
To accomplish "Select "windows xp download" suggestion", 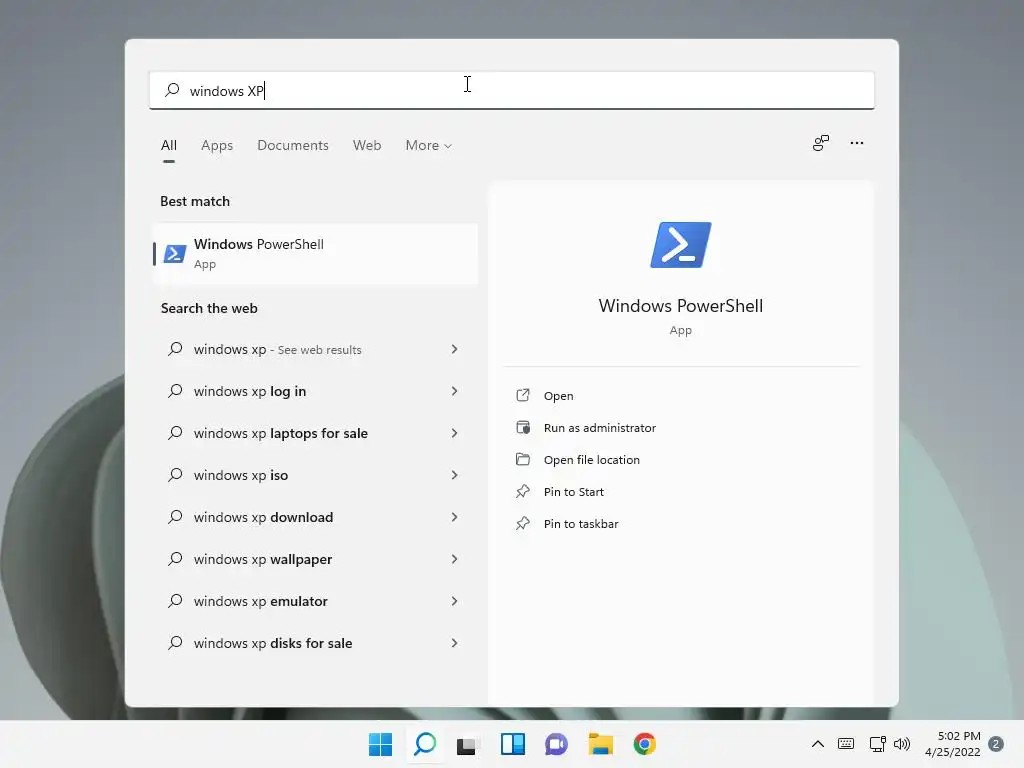I will [x=315, y=517].
